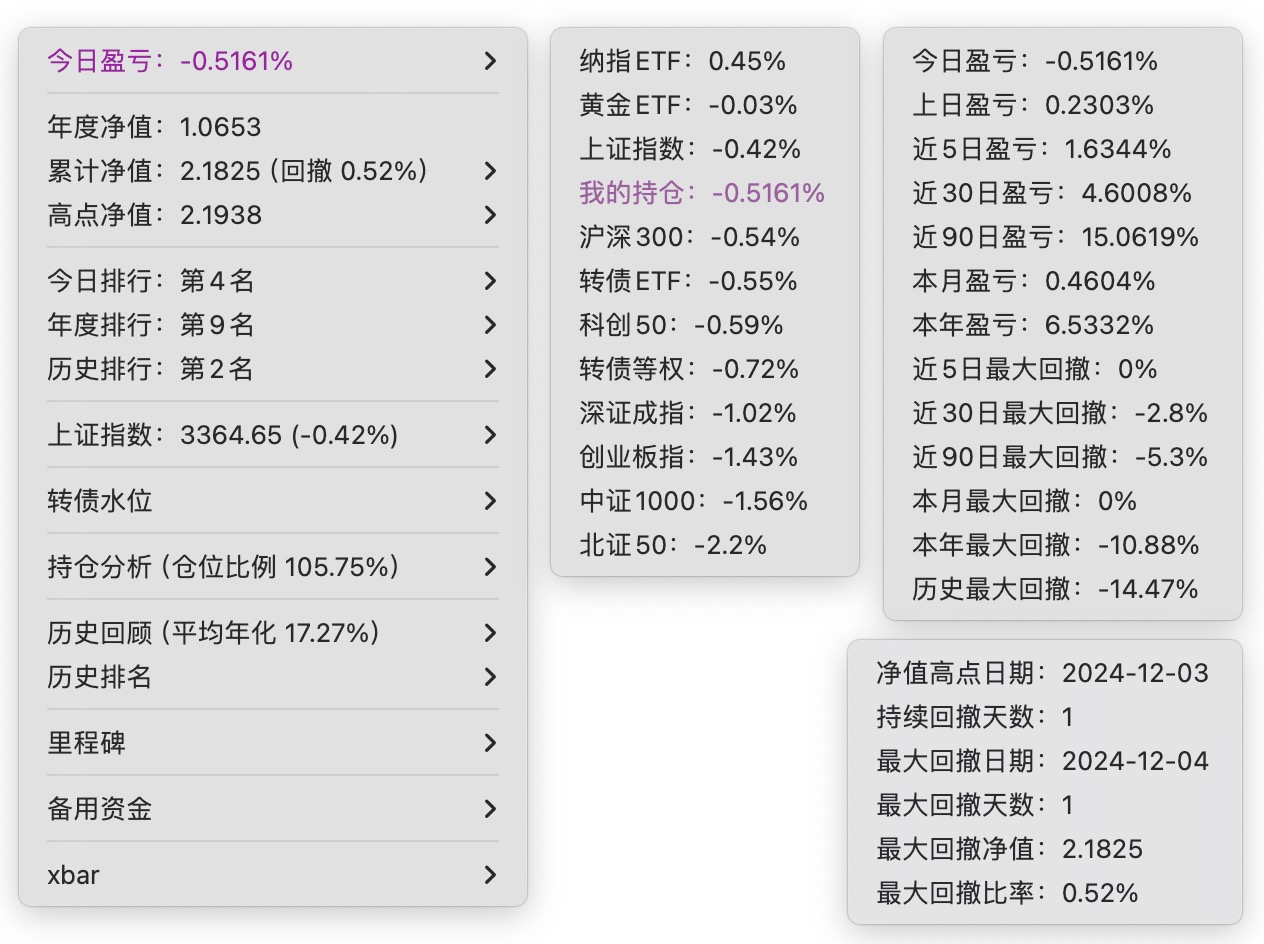
Task: Open the 里程碑 submenu
Action: click(x=87, y=743)
